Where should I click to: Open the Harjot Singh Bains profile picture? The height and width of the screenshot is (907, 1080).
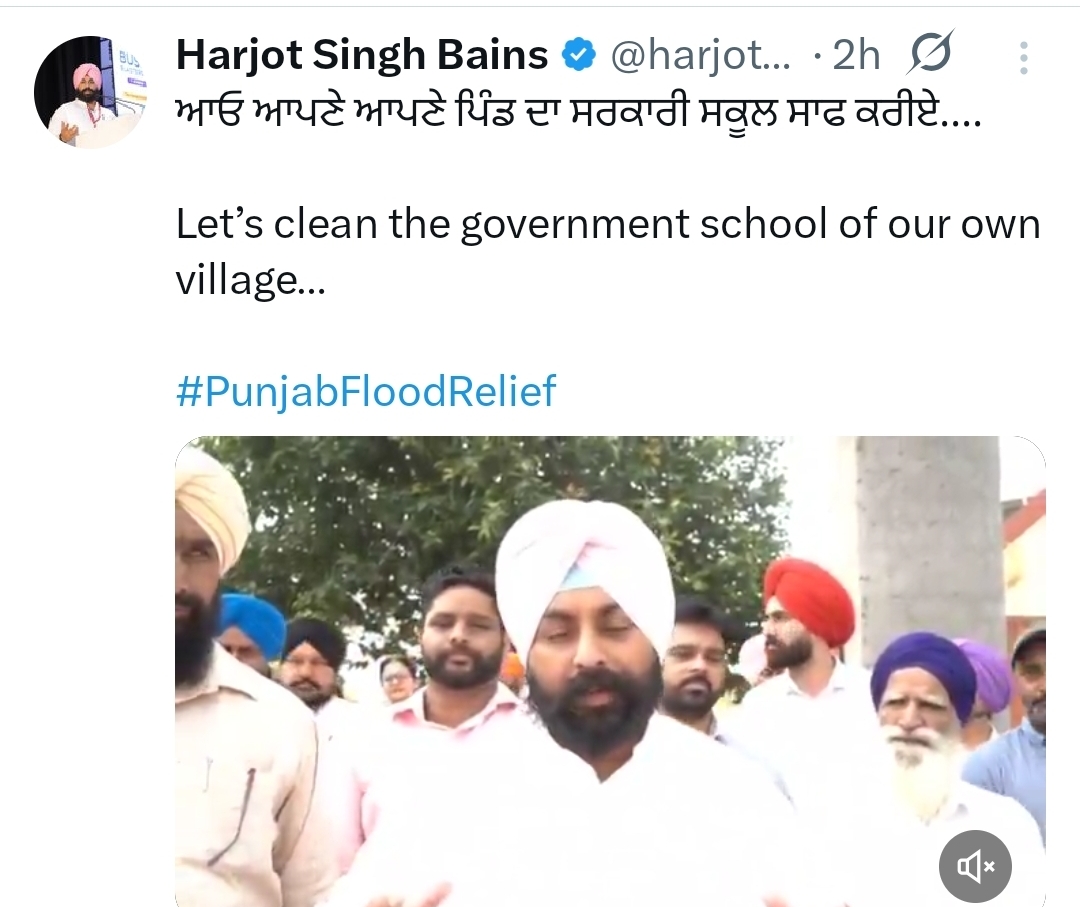pyautogui.click(x=90, y=92)
